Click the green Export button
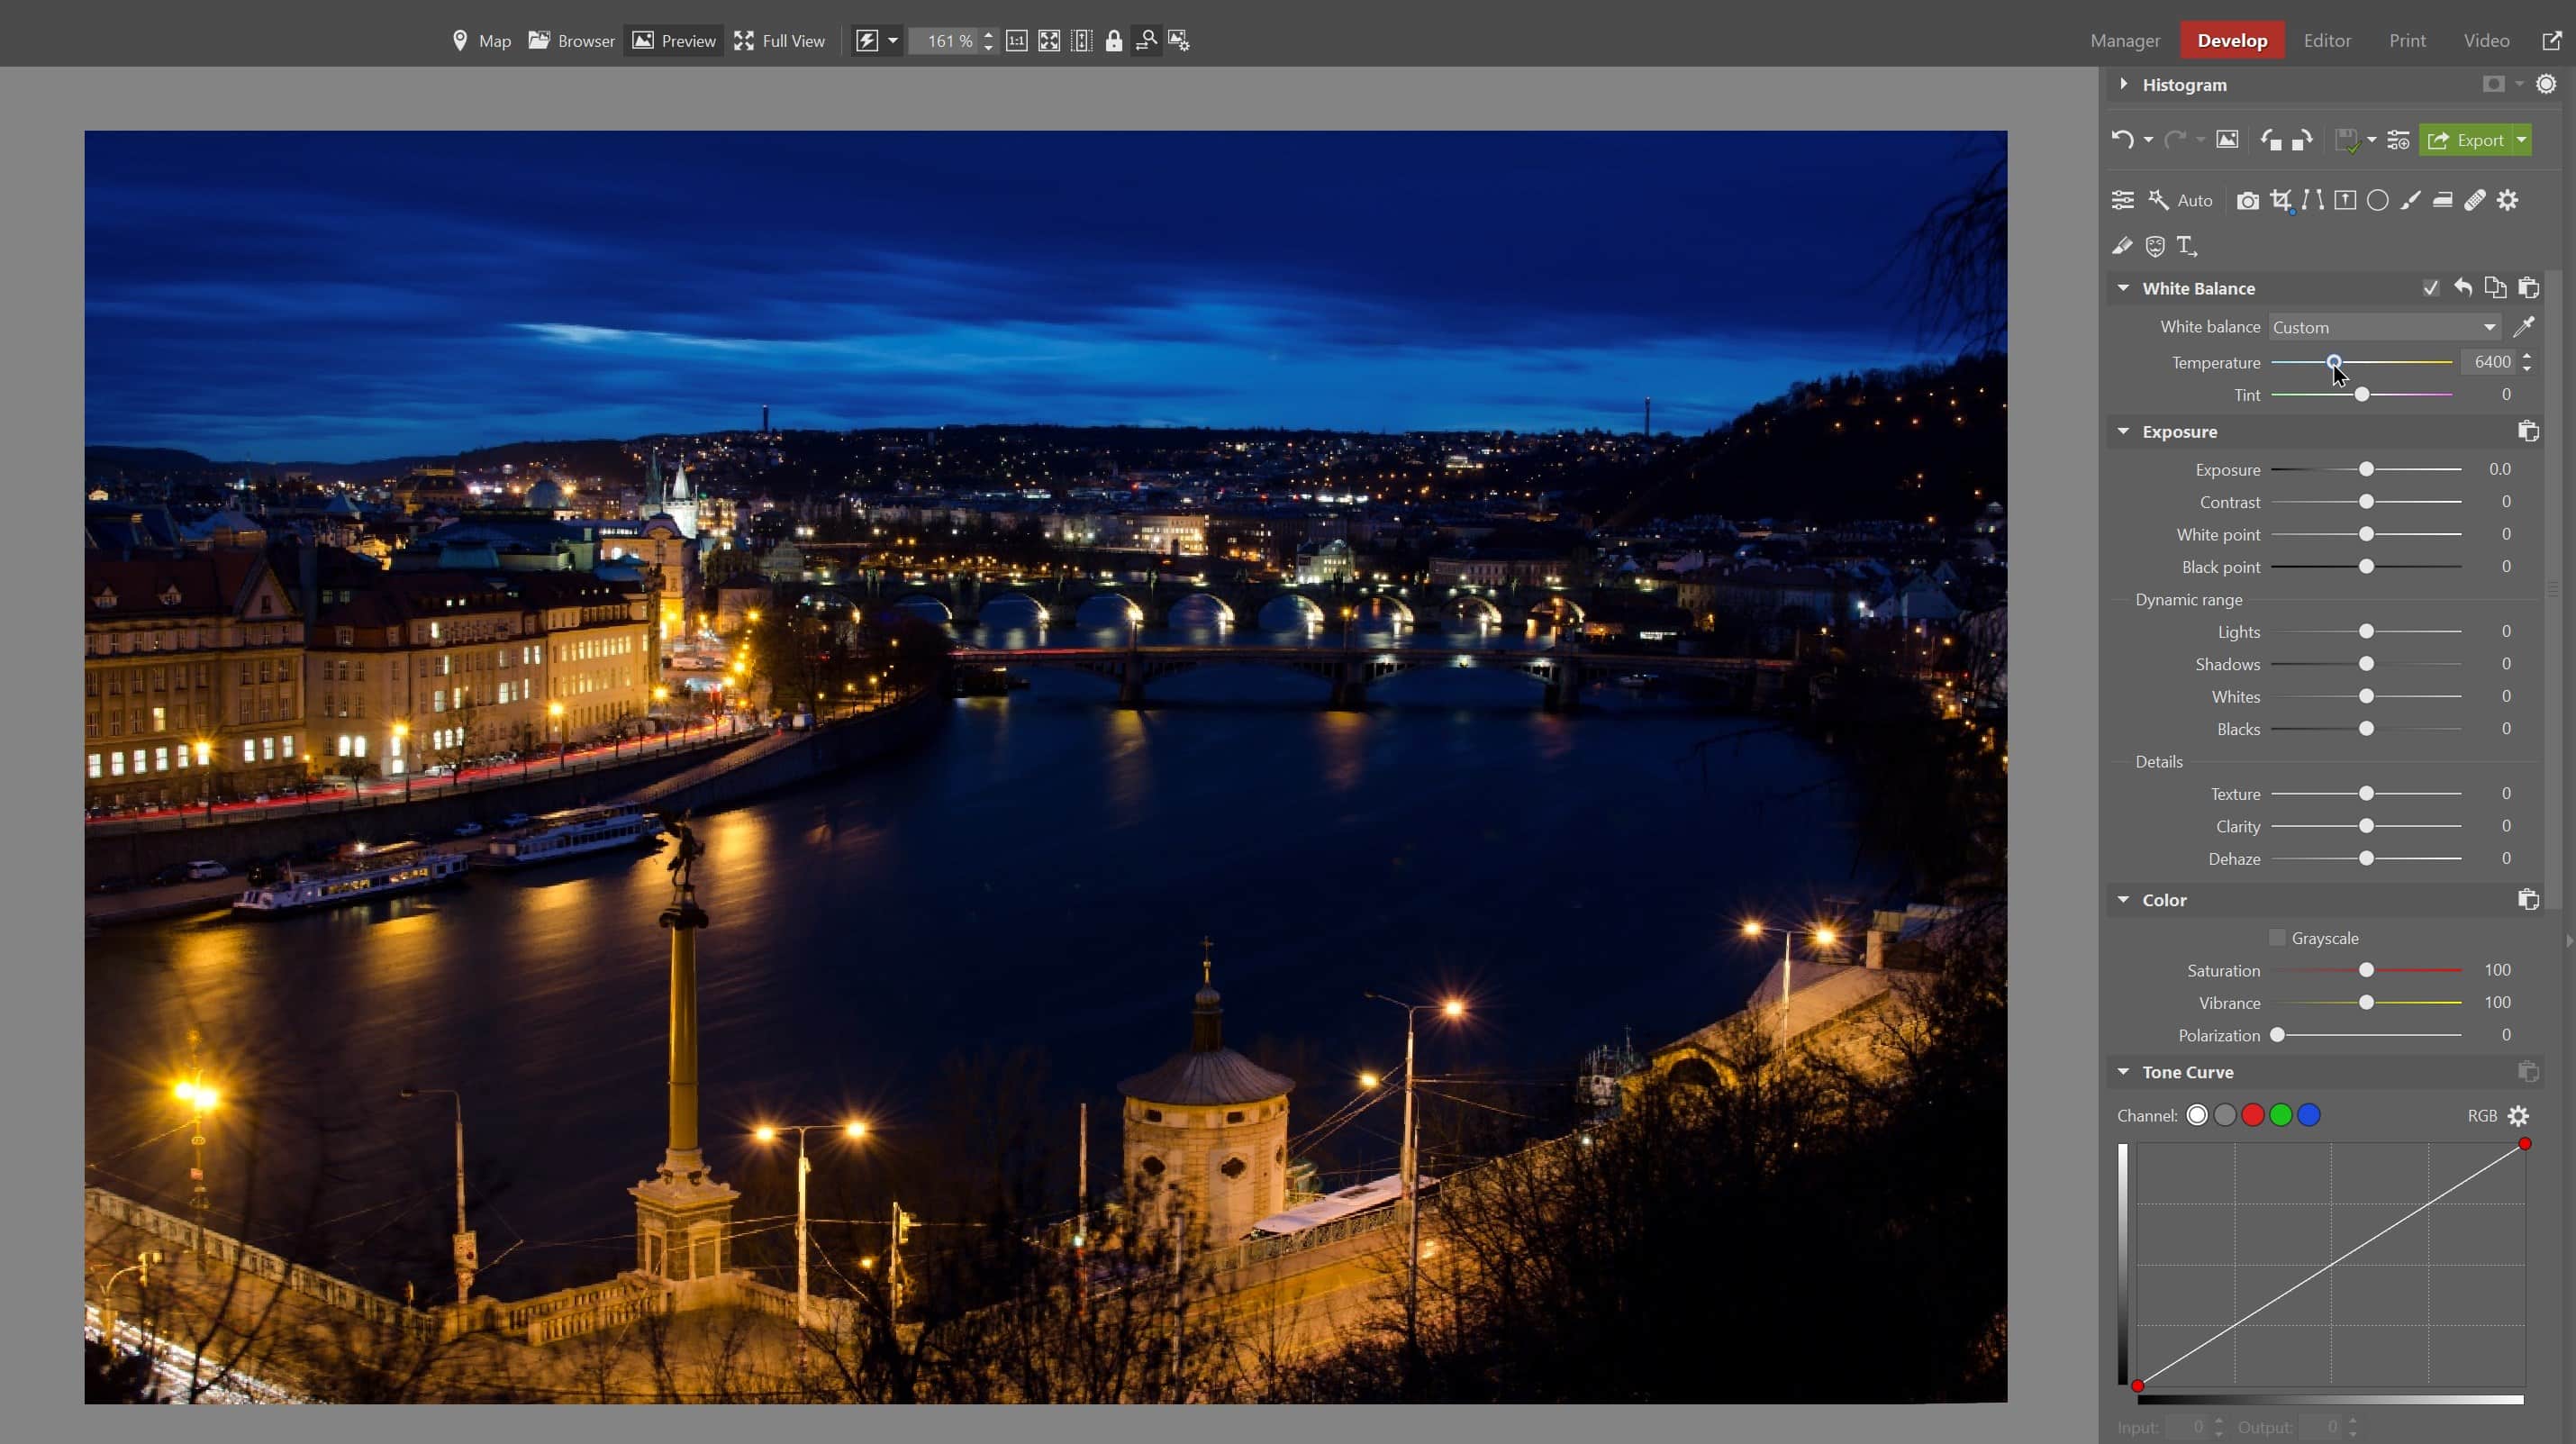 [x=2466, y=140]
